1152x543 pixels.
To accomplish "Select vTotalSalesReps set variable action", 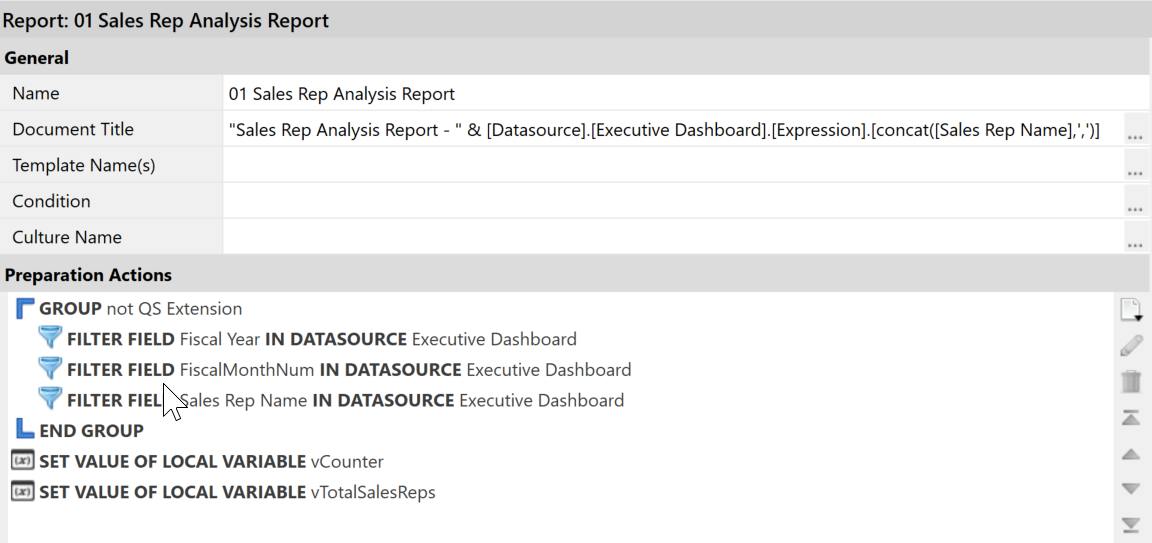I will (236, 492).
